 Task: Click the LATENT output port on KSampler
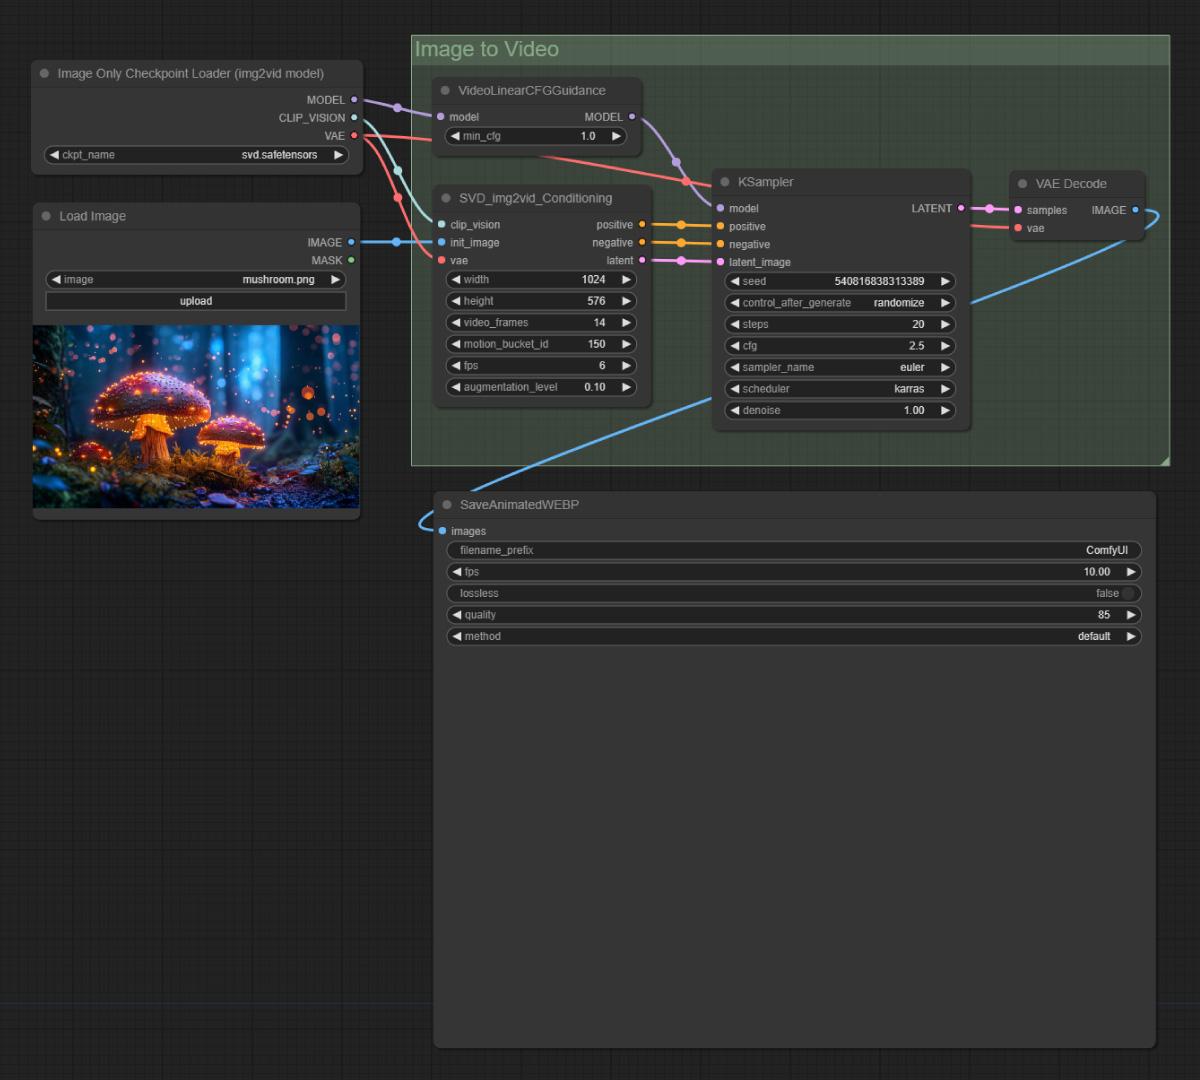961,208
